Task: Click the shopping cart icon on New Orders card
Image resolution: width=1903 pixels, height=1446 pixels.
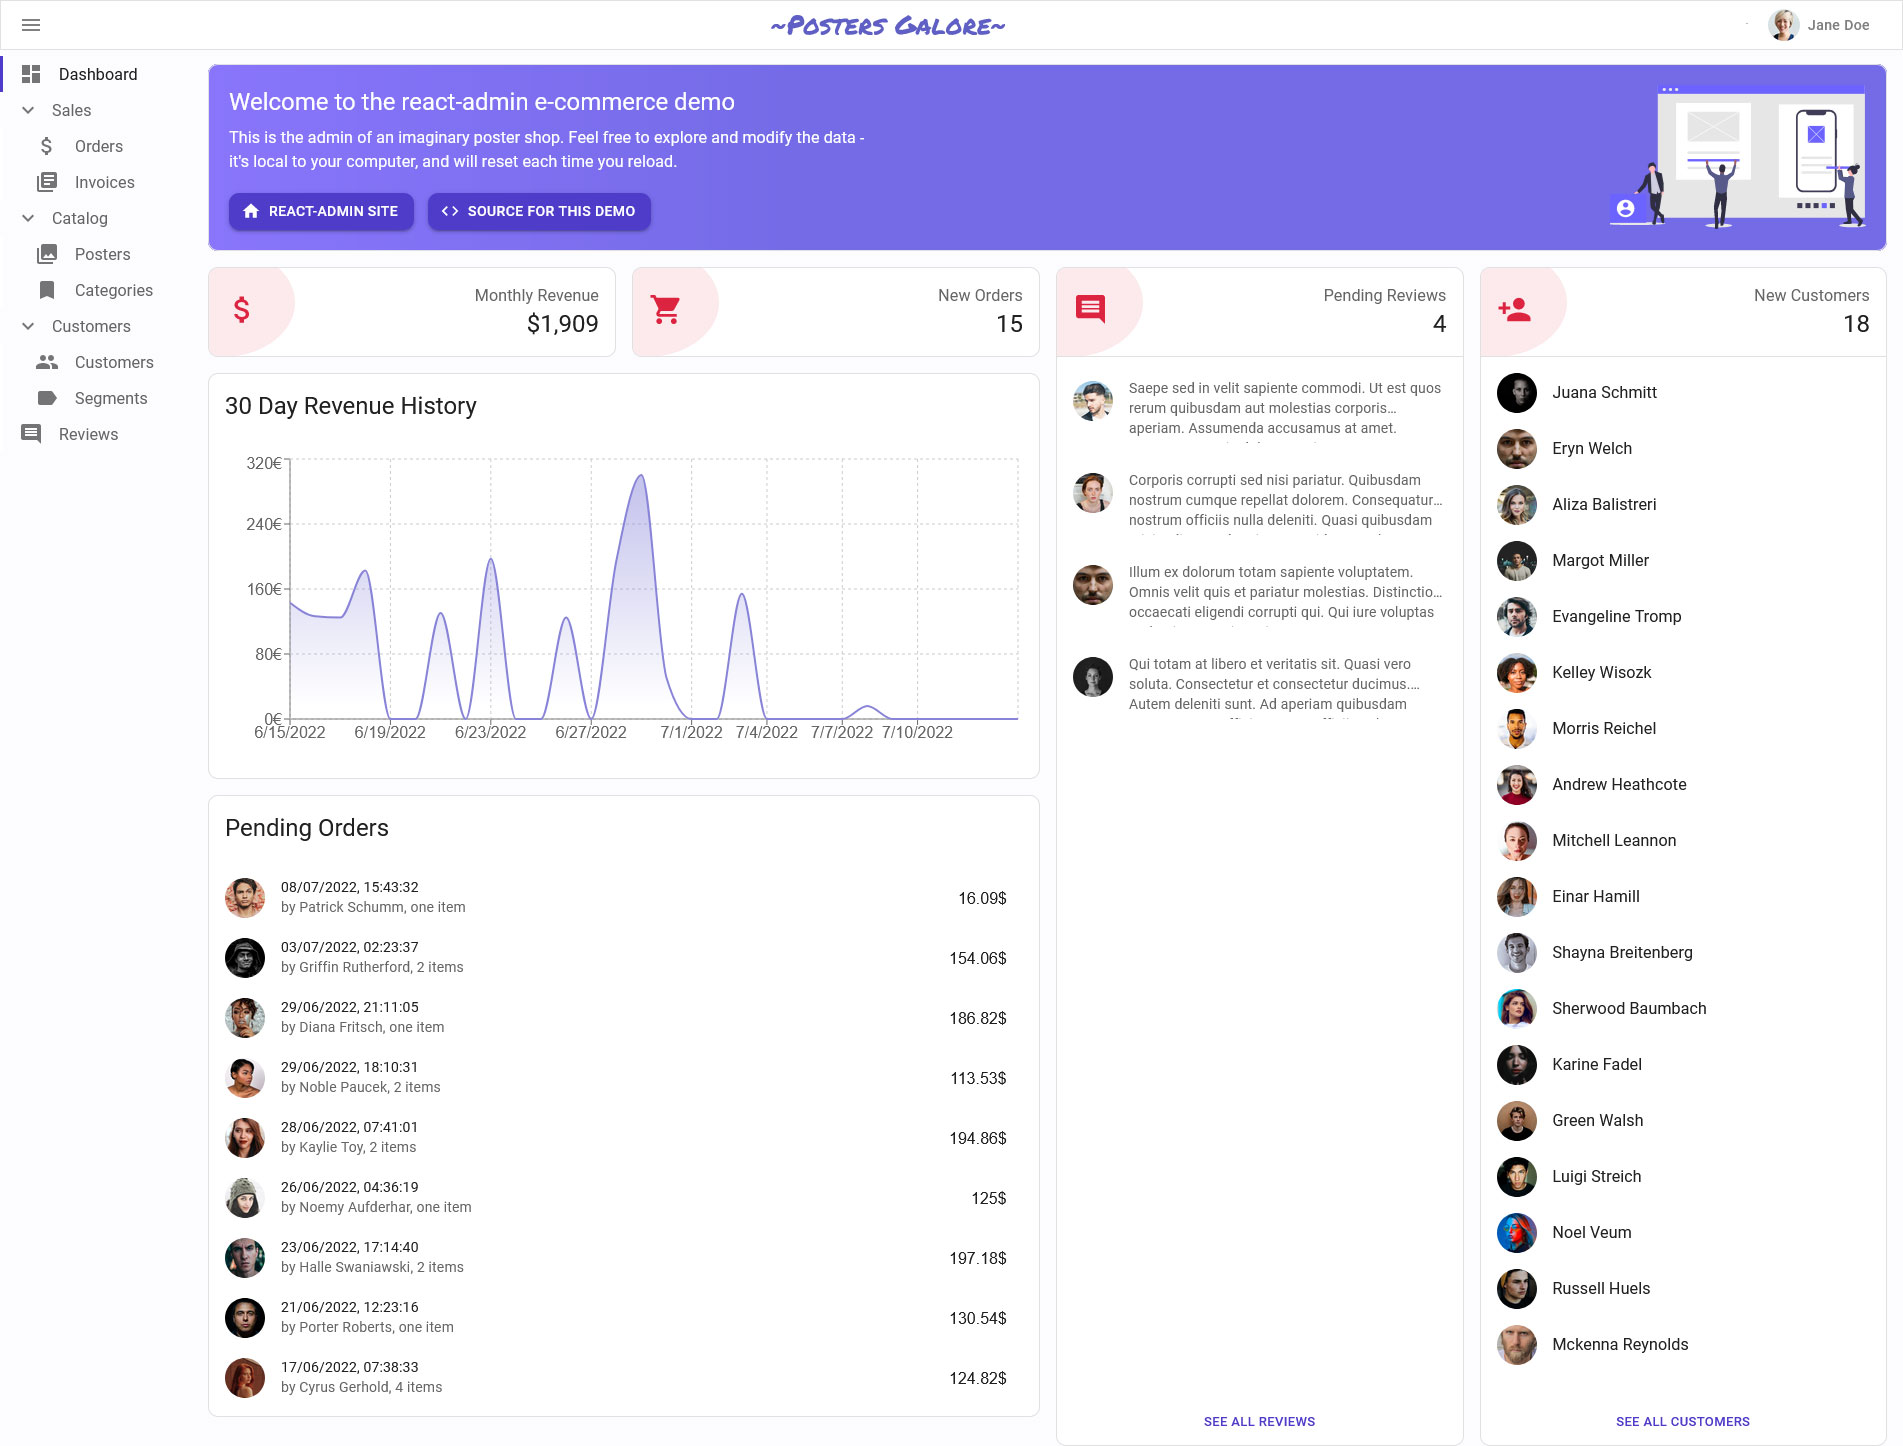Action: tap(666, 310)
